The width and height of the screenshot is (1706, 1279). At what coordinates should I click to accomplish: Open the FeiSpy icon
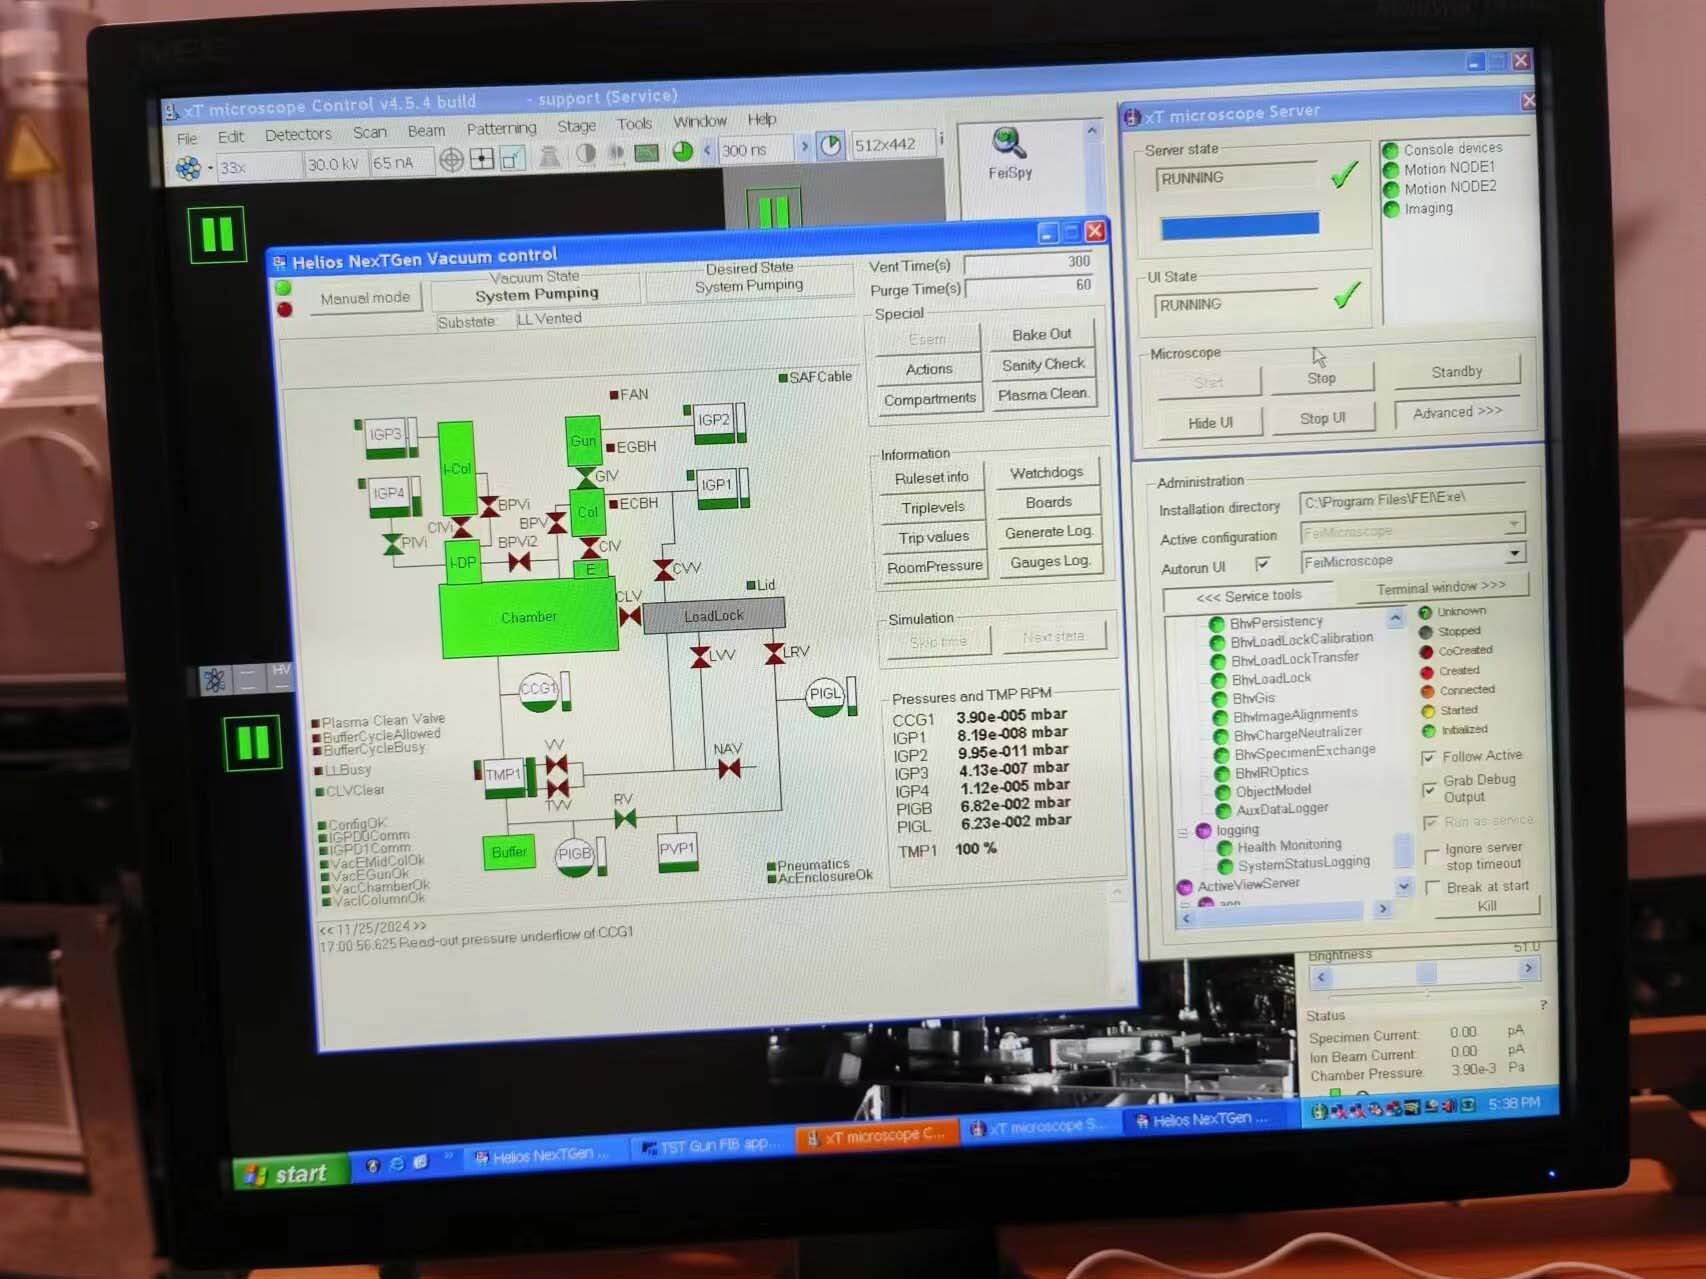coord(1009,154)
